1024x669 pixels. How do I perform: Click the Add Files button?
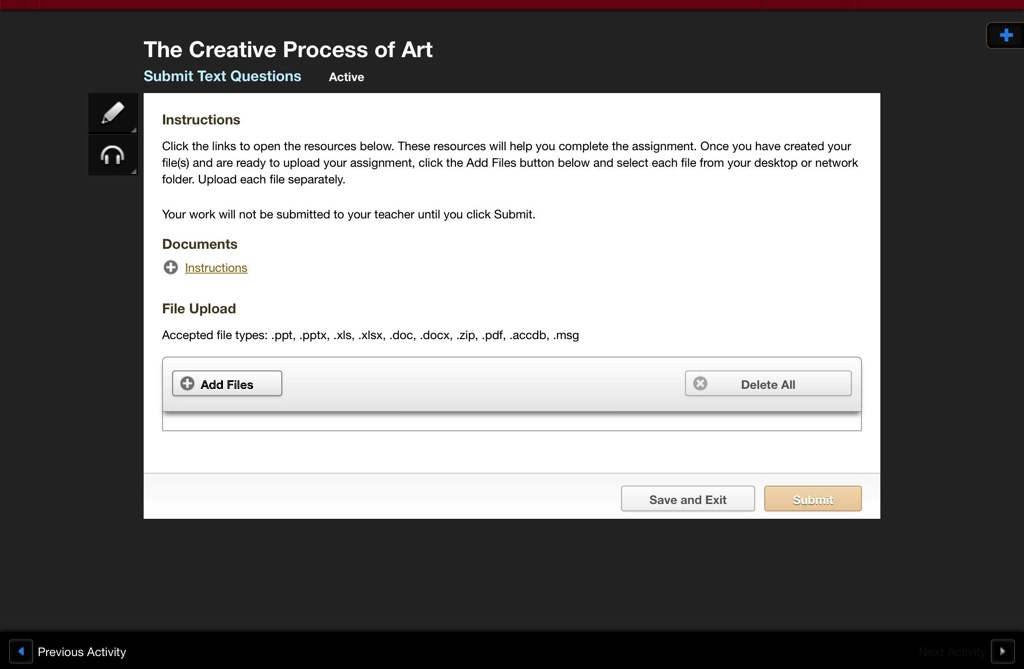tap(227, 383)
